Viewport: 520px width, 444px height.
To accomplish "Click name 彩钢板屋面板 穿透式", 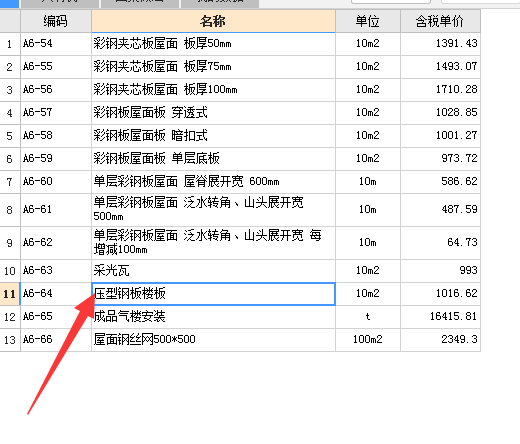I will tap(150, 113).
